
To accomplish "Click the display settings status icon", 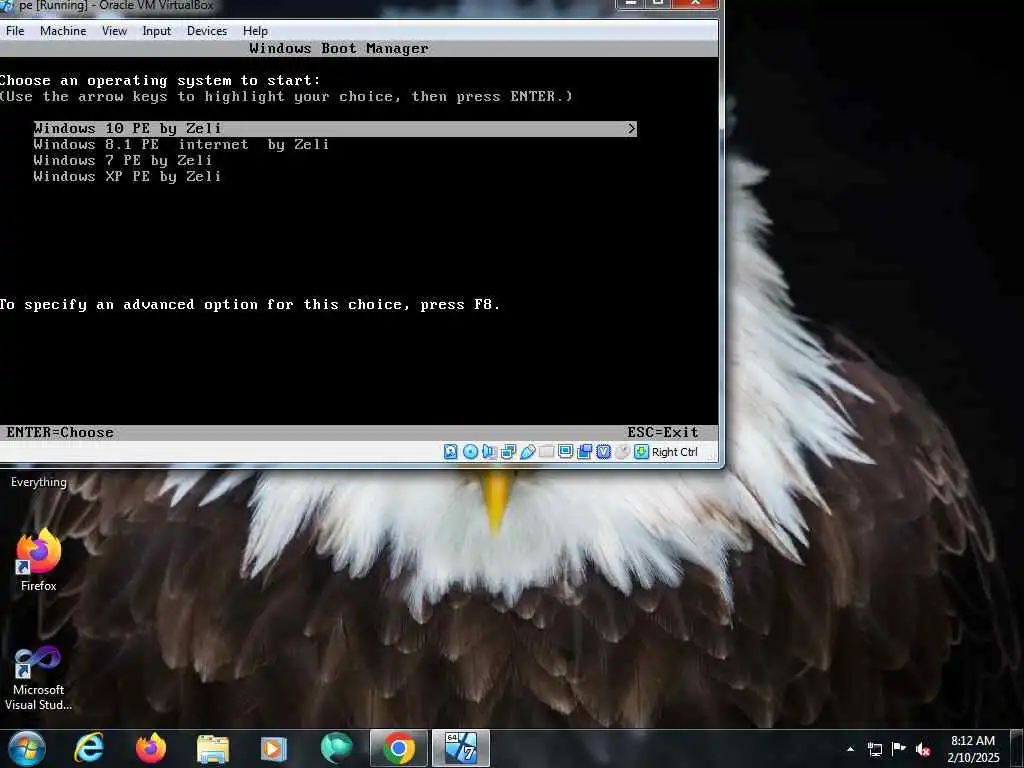I will (x=566, y=452).
